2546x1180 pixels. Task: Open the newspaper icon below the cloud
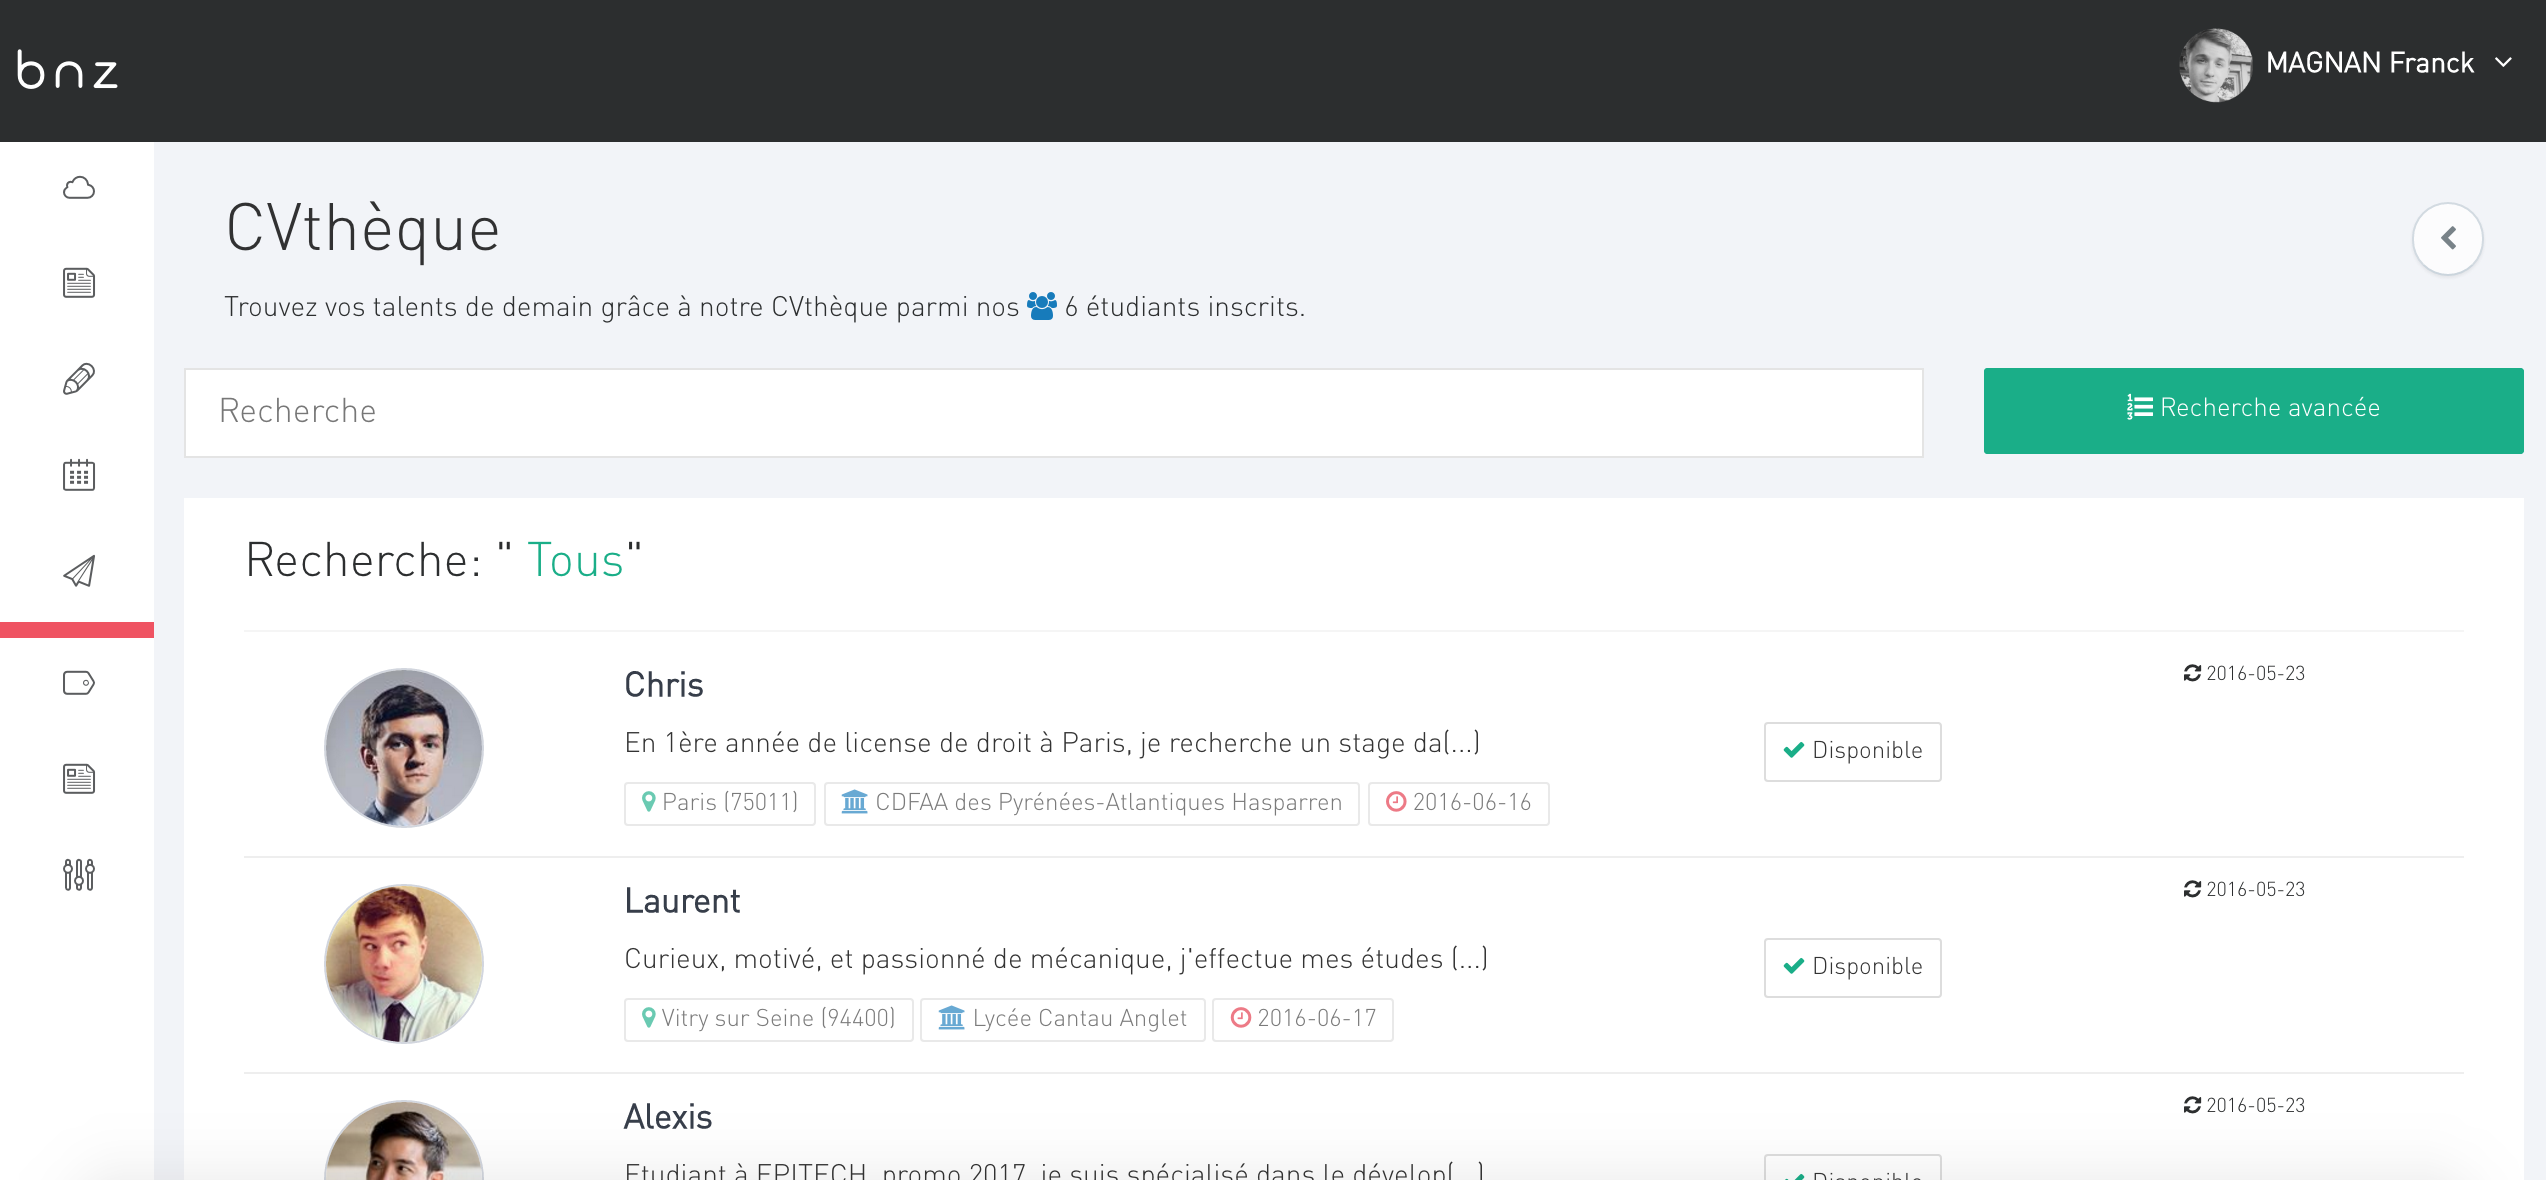pos(78,283)
